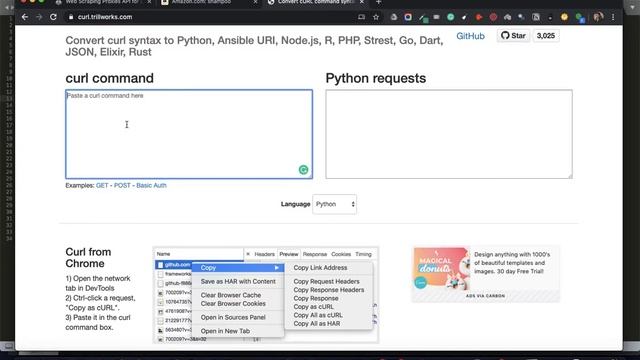The image size is (640, 360).
Task: Open the GET example link
Action: pyautogui.click(x=102, y=185)
